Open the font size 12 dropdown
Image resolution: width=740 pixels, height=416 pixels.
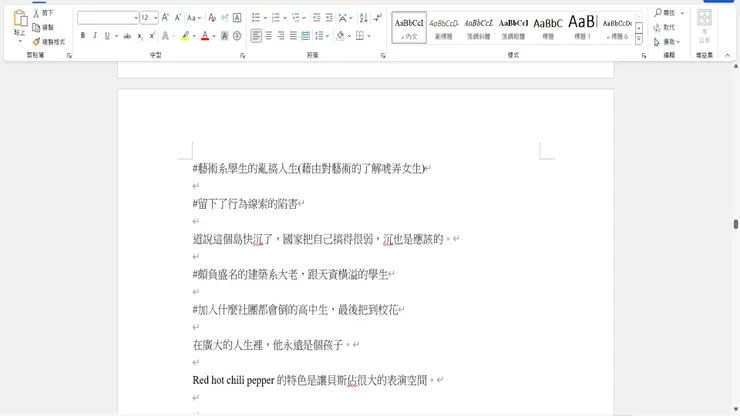pos(155,17)
